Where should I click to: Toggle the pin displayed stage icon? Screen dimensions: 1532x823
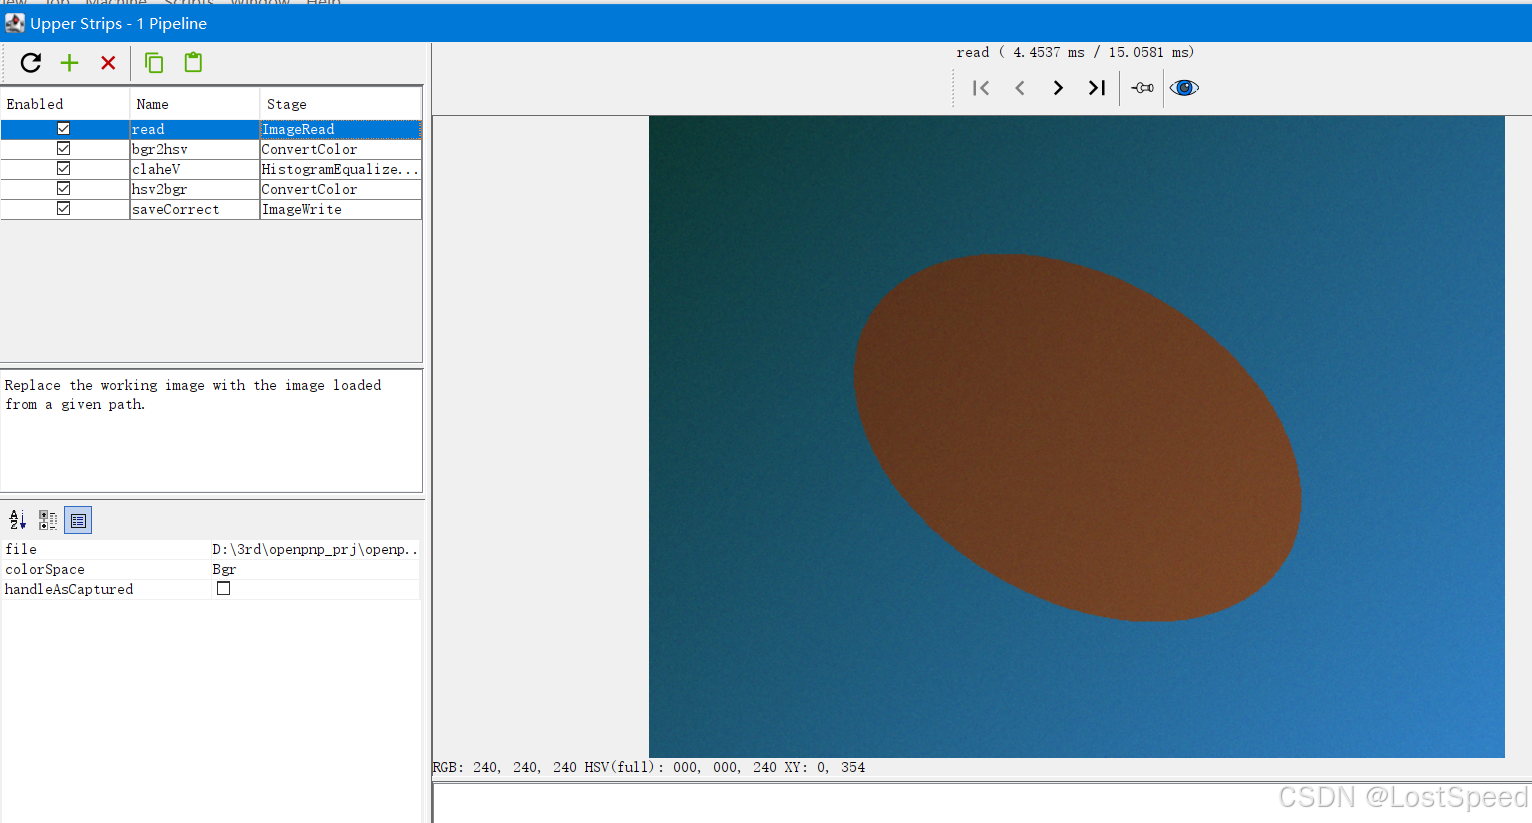pos(1142,88)
